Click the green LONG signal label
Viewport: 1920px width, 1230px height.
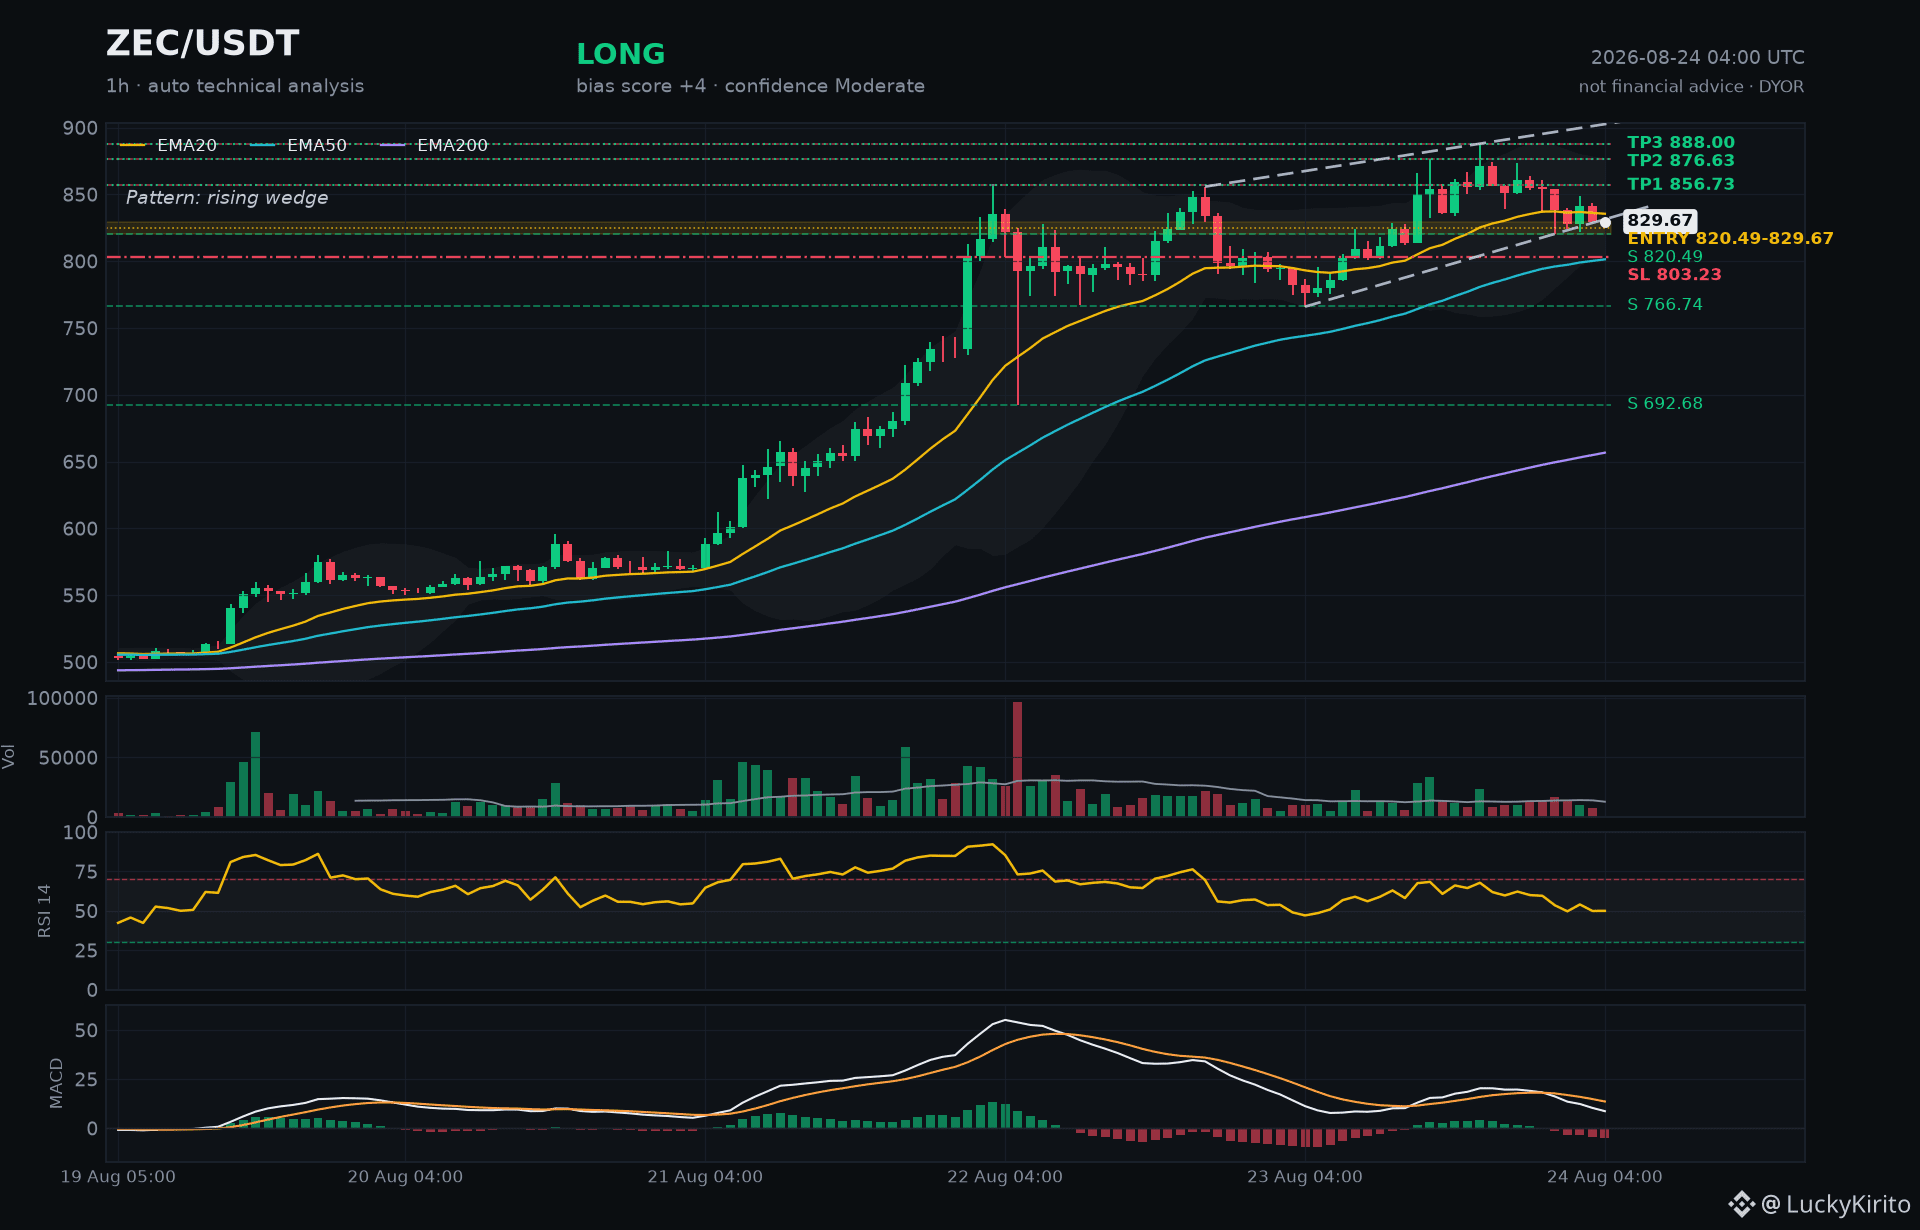[x=621, y=54]
